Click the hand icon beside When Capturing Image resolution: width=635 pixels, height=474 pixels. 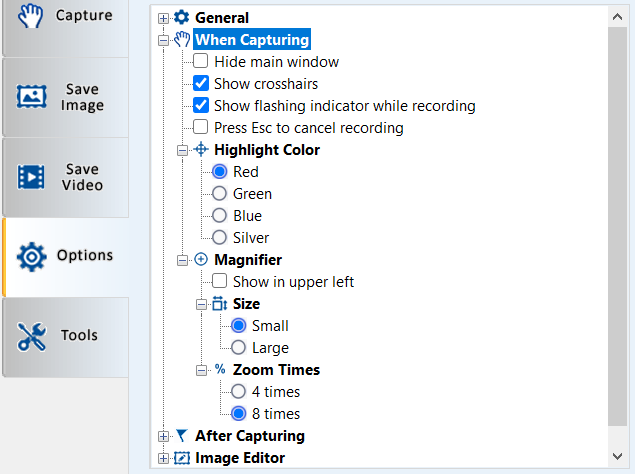click(x=181, y=40)
